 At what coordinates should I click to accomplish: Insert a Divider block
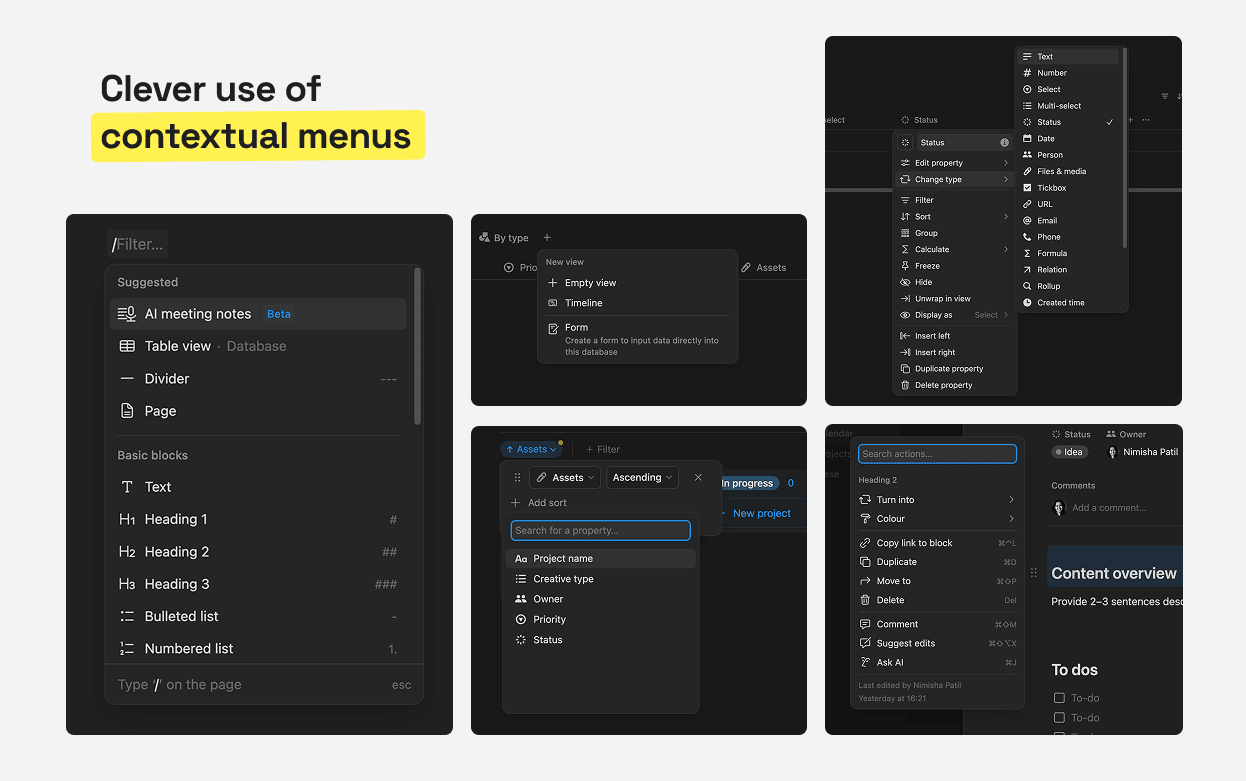(258, 379)
